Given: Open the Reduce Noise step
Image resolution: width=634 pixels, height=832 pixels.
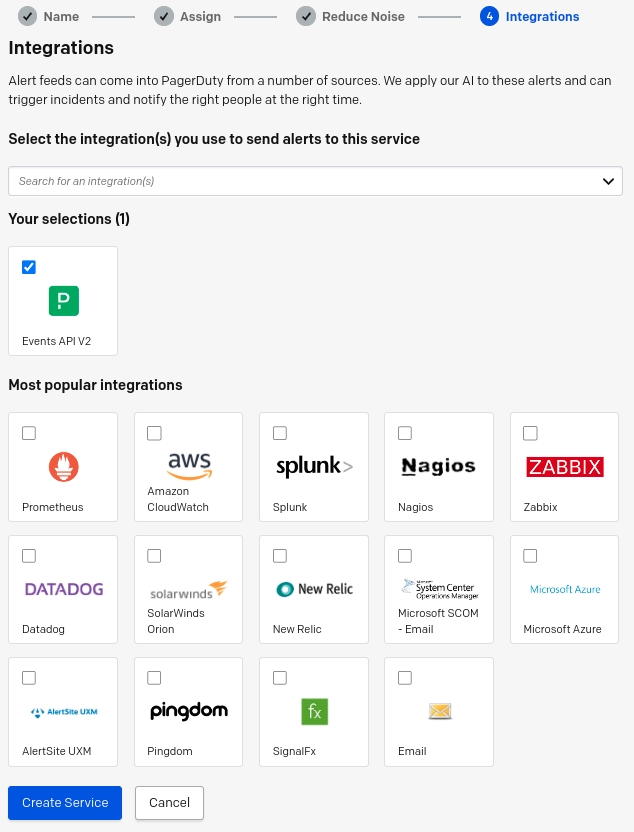Looking at the screenshot, I should pyautogui.click(x=350, y=16).
